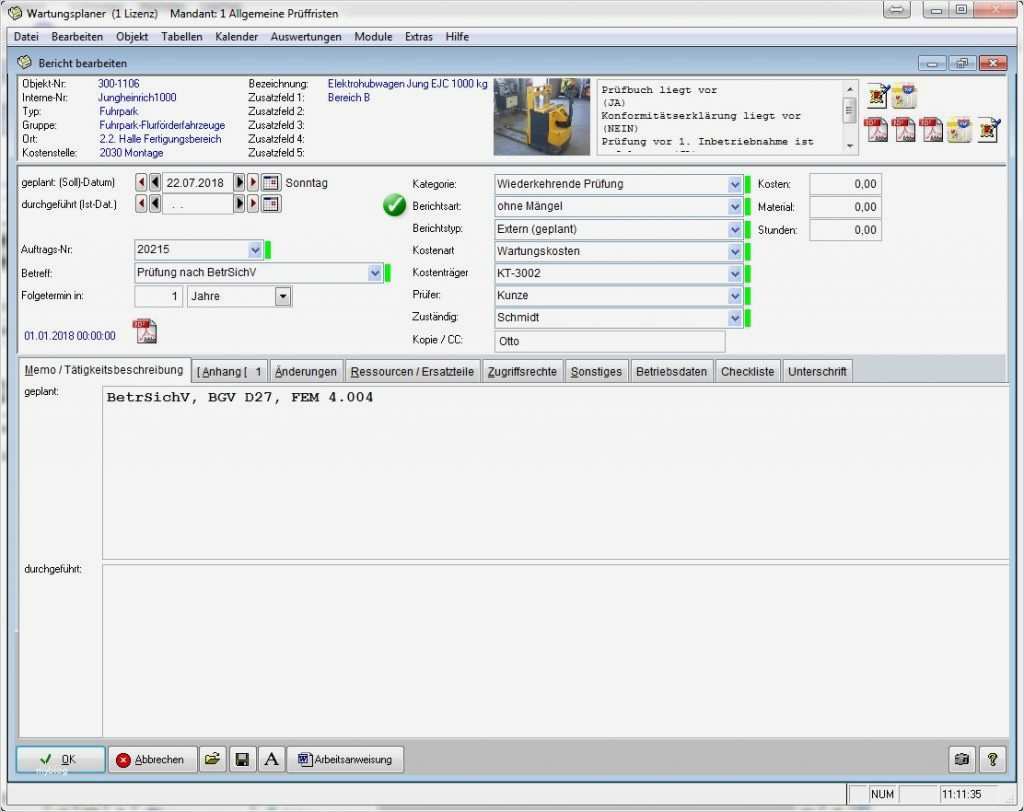1024x812 pixels.
Task: Click the Objekt-Nr value 300-1106
Action: click(x=118, y=84)
